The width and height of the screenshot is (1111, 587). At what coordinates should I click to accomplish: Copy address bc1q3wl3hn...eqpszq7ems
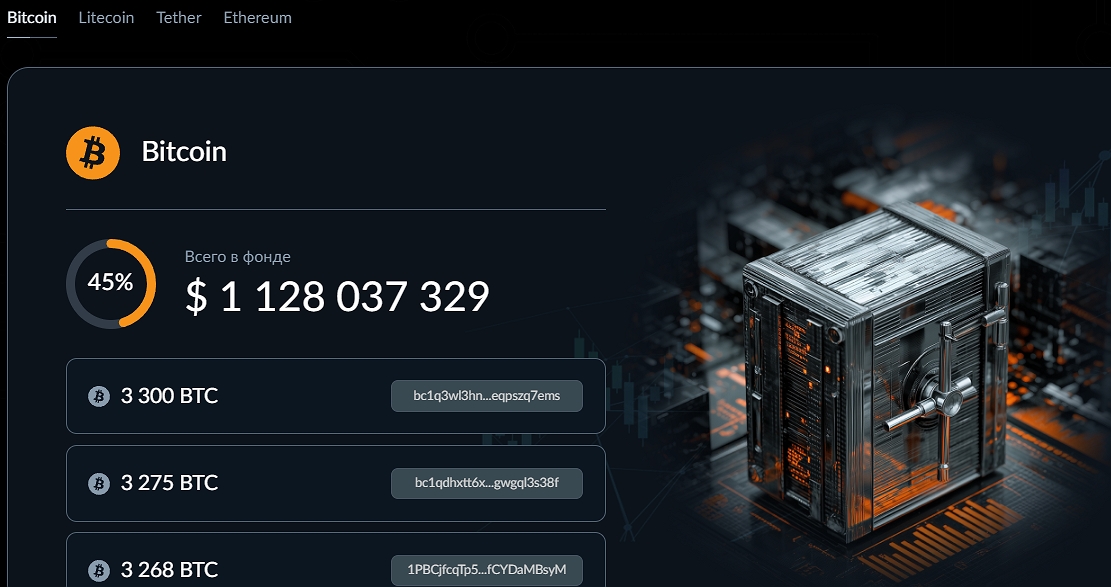pos(487,396)
